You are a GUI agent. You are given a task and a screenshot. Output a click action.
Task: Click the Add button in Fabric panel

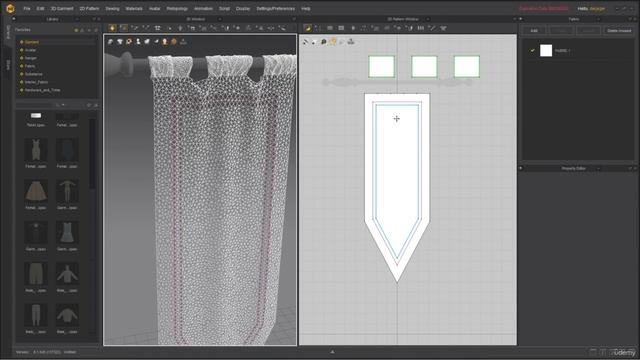point(534,31)
